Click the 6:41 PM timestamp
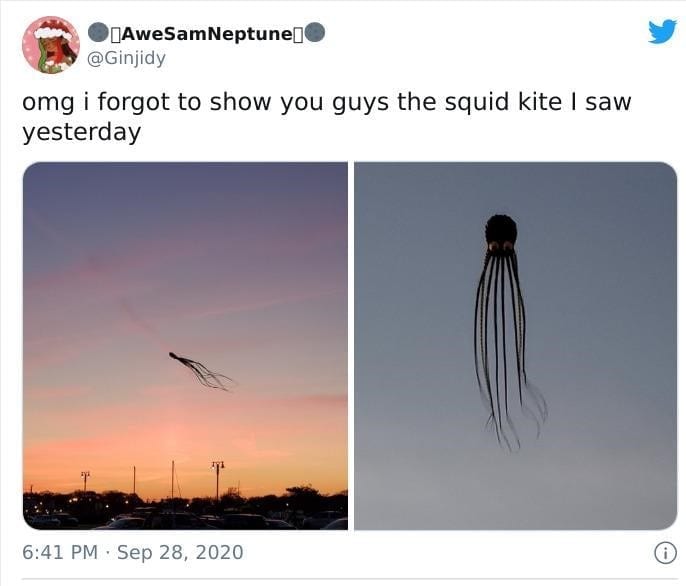This screenshot has height=586, width=686. click(x=60, y=552)
